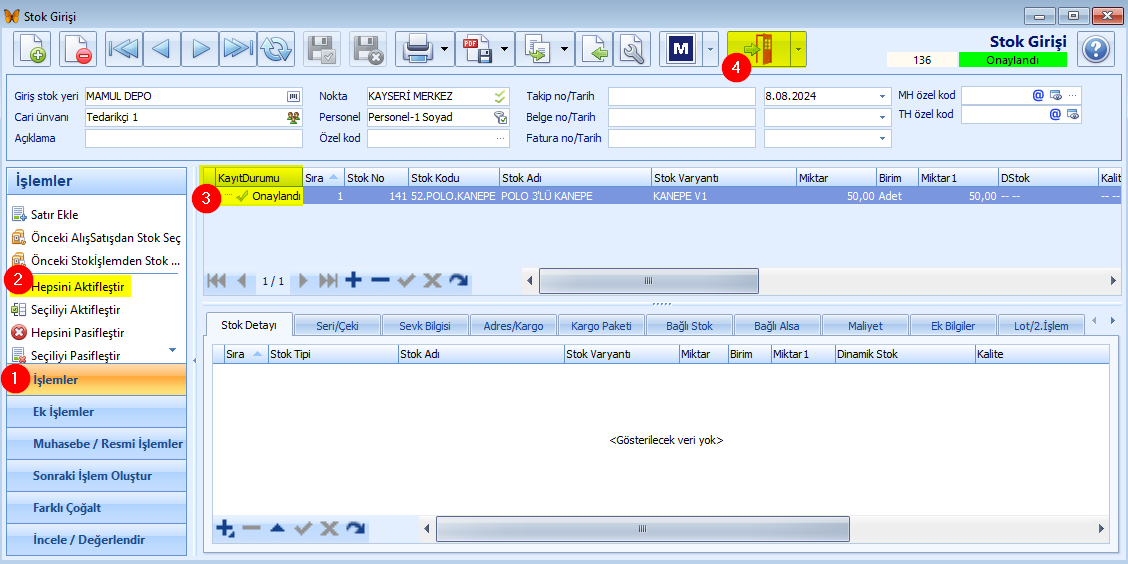Expand more items in İşlemler list
1128x564 pixels.
click(173, 350)
